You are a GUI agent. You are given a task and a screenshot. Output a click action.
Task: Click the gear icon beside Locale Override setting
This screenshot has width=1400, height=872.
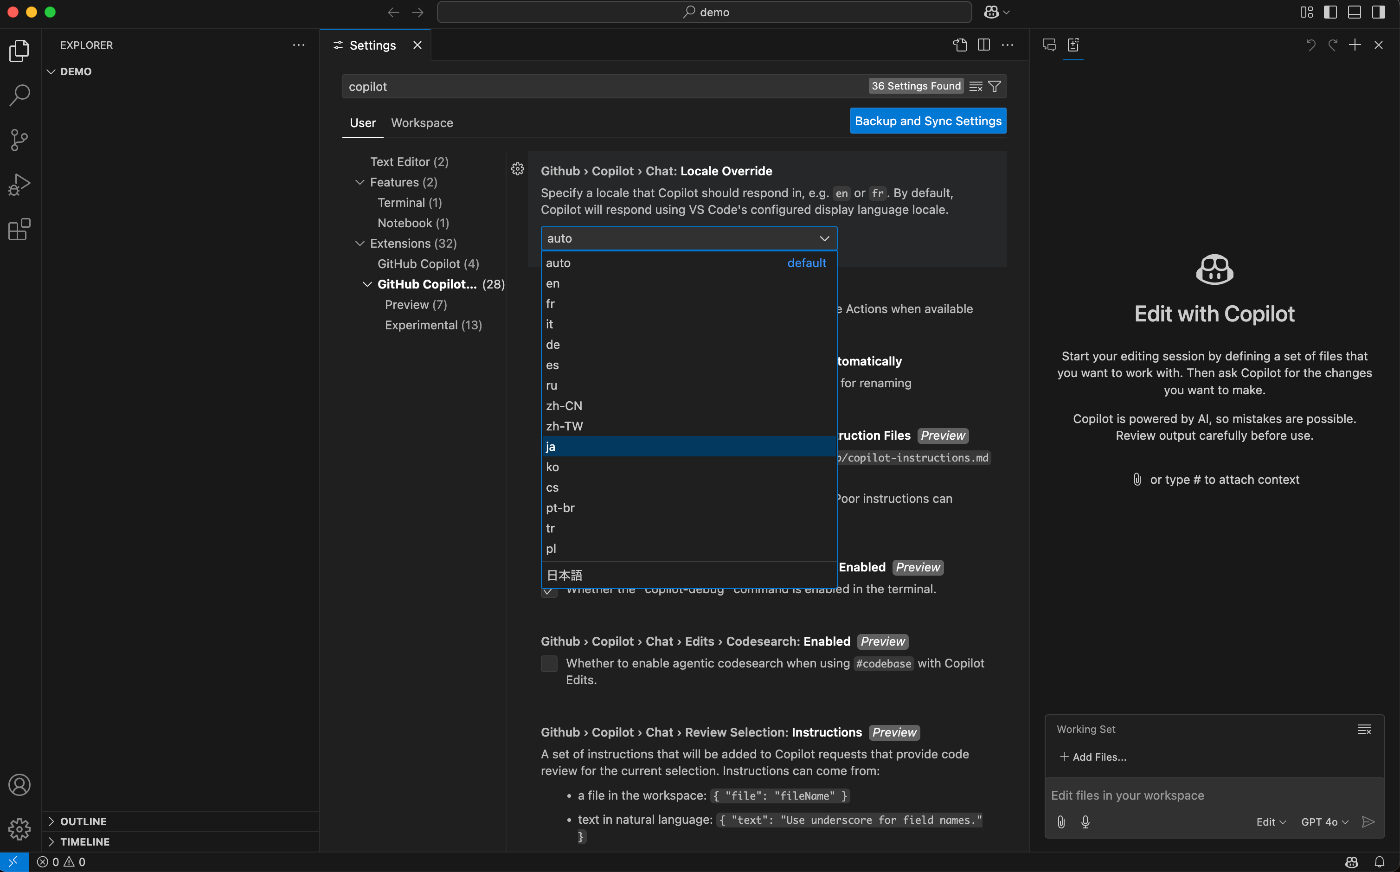coord(517,169)
